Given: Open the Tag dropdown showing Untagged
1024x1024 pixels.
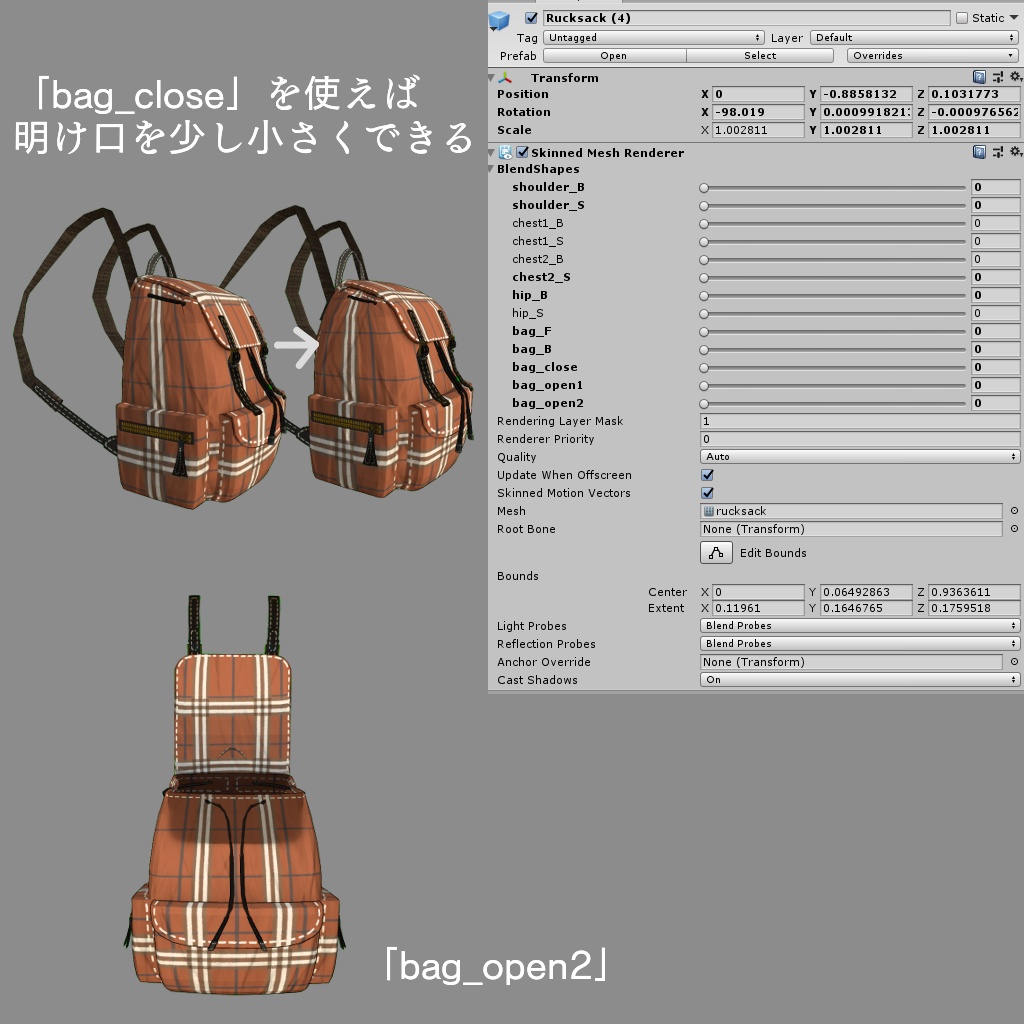Looking at the screenshot, I should click(654, 37).
